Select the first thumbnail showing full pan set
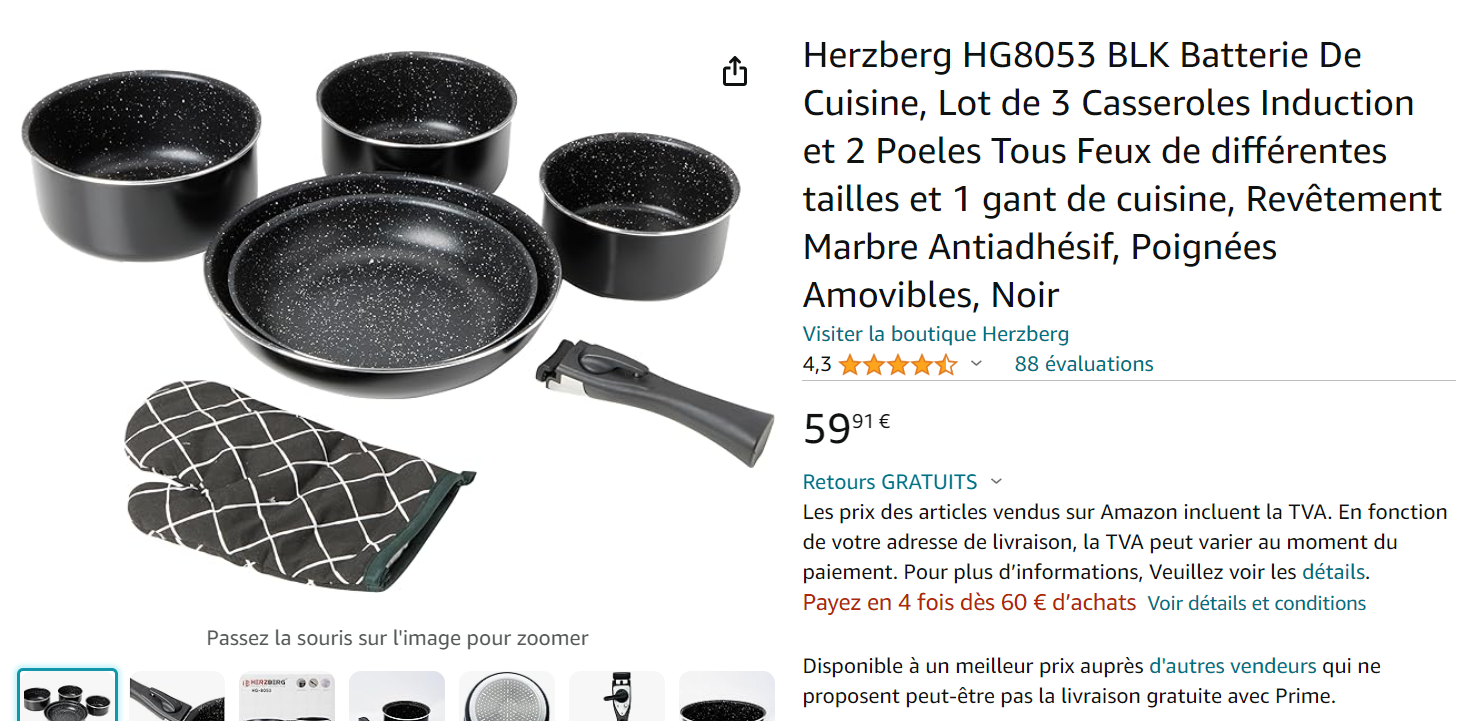The image size is (1466, 721). (67, 695)
